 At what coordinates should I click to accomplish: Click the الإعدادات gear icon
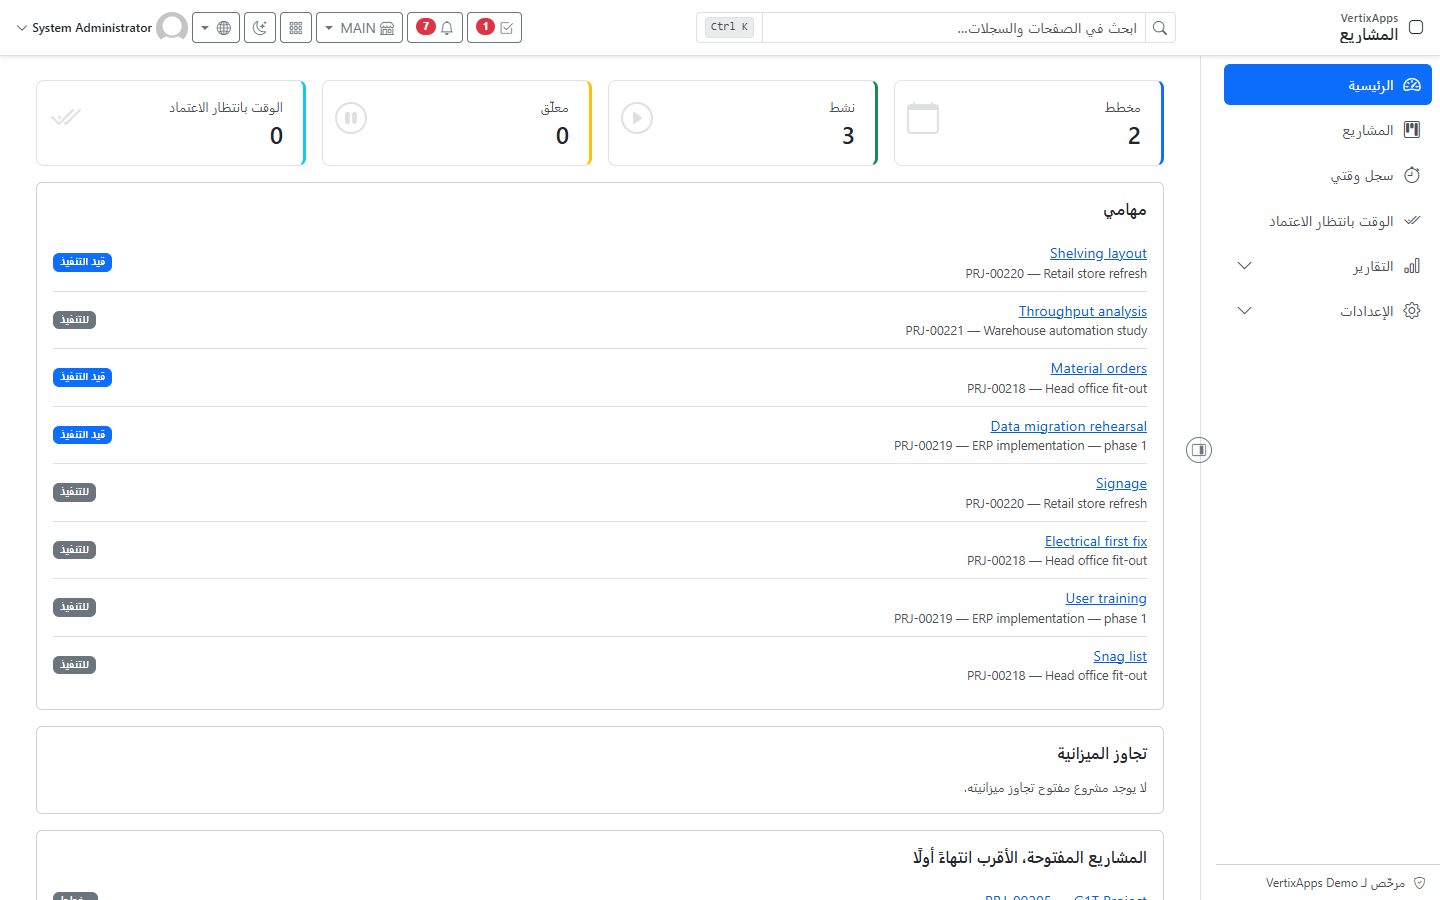click(x=1412, y=311)
